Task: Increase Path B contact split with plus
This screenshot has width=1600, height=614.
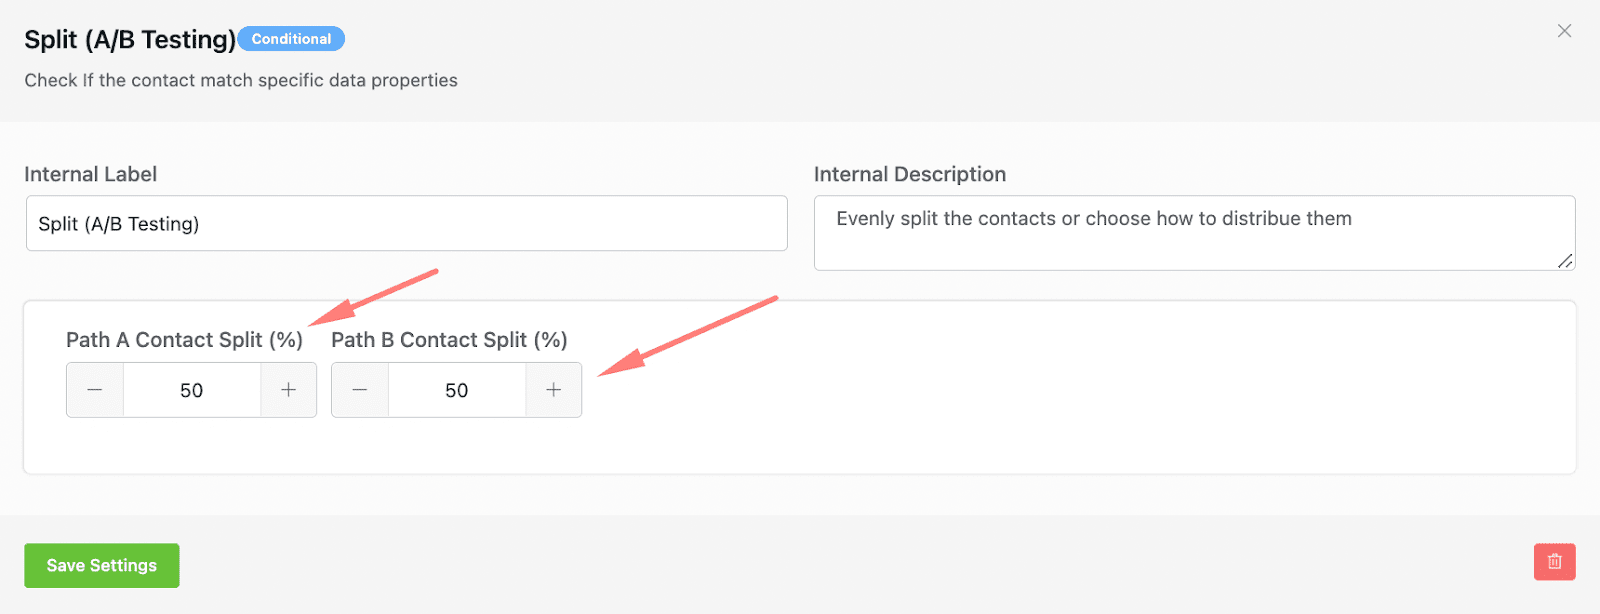Action: 553,390
